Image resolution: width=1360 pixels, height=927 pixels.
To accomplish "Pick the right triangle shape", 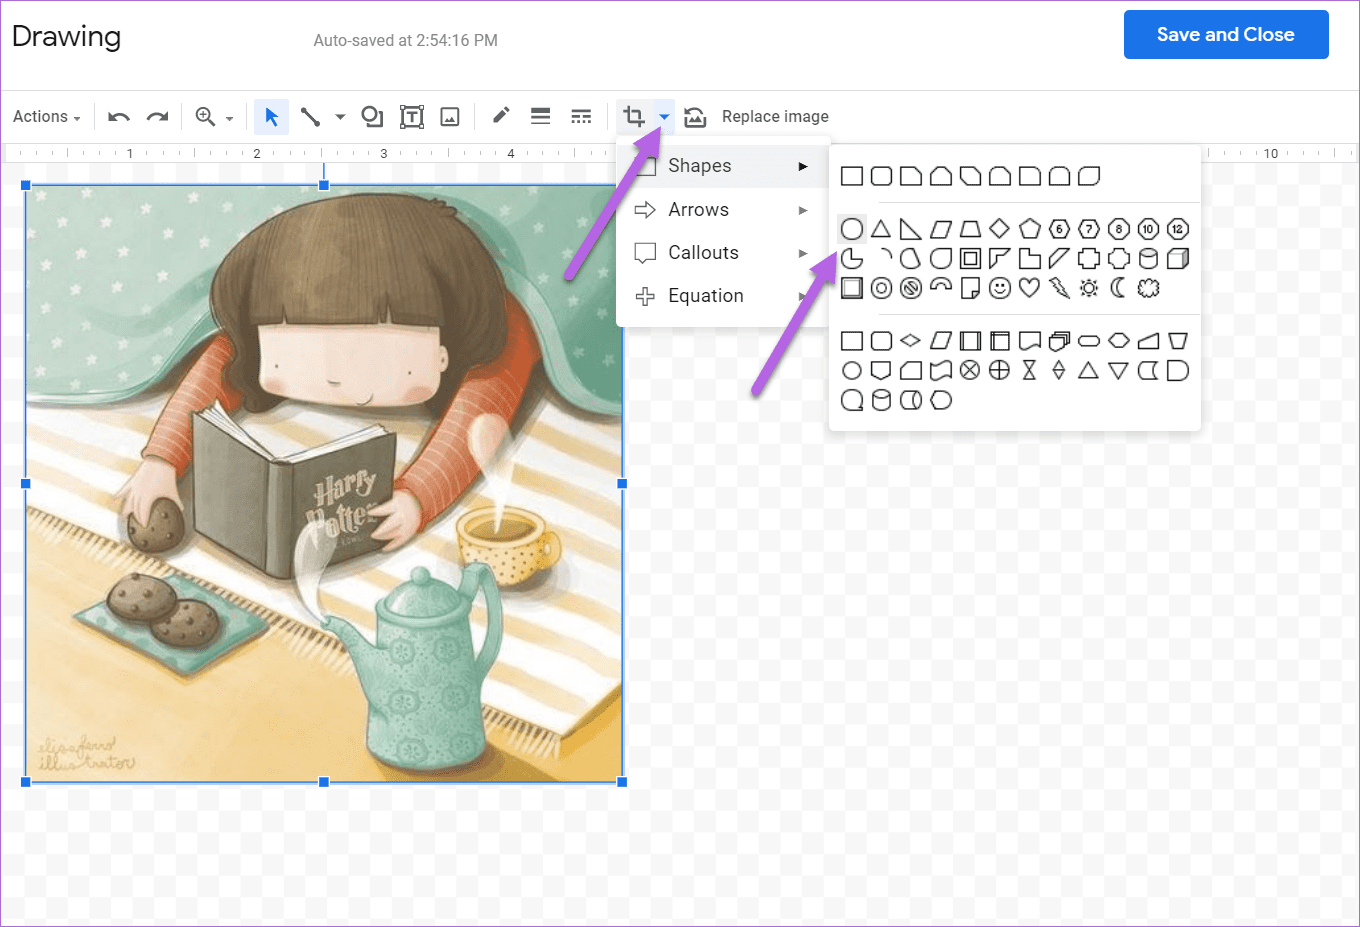I will 910,229.
